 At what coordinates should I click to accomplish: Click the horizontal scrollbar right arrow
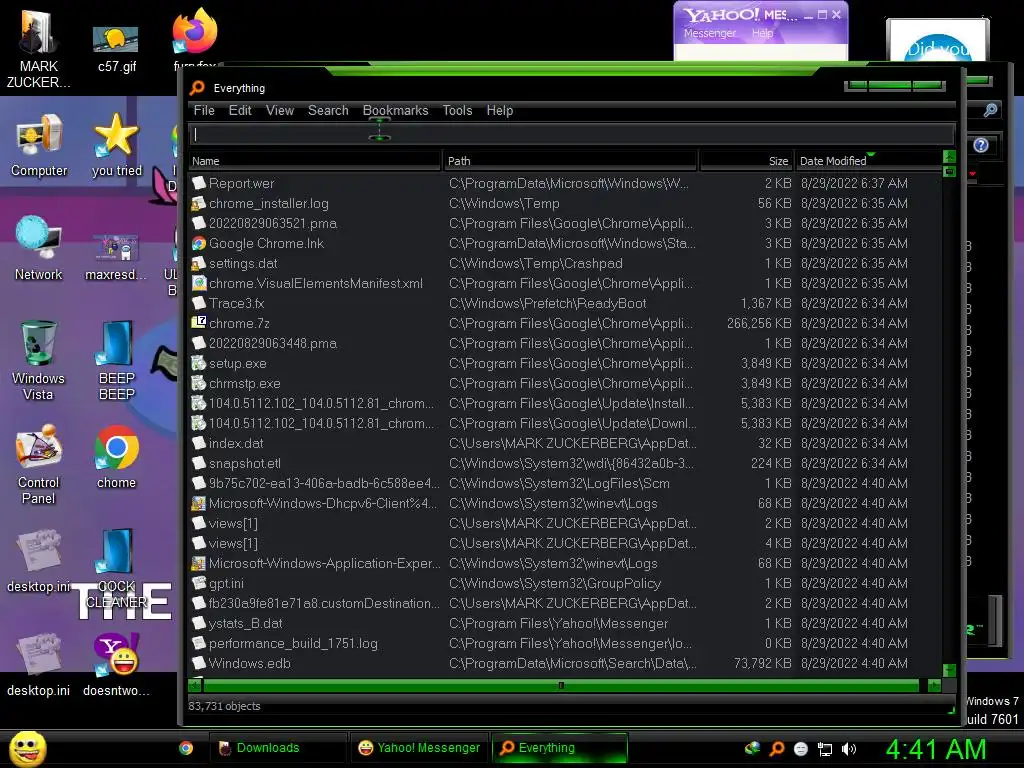(x=935, y=686)
